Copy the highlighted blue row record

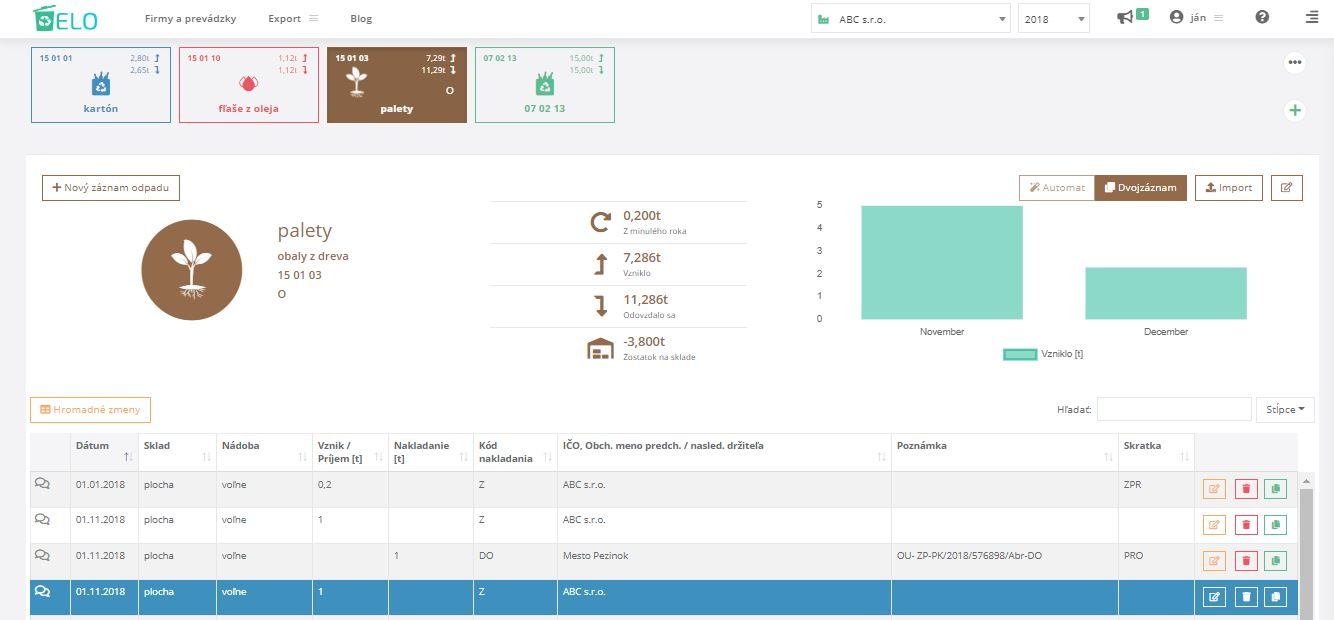[x=1275, y=597]
